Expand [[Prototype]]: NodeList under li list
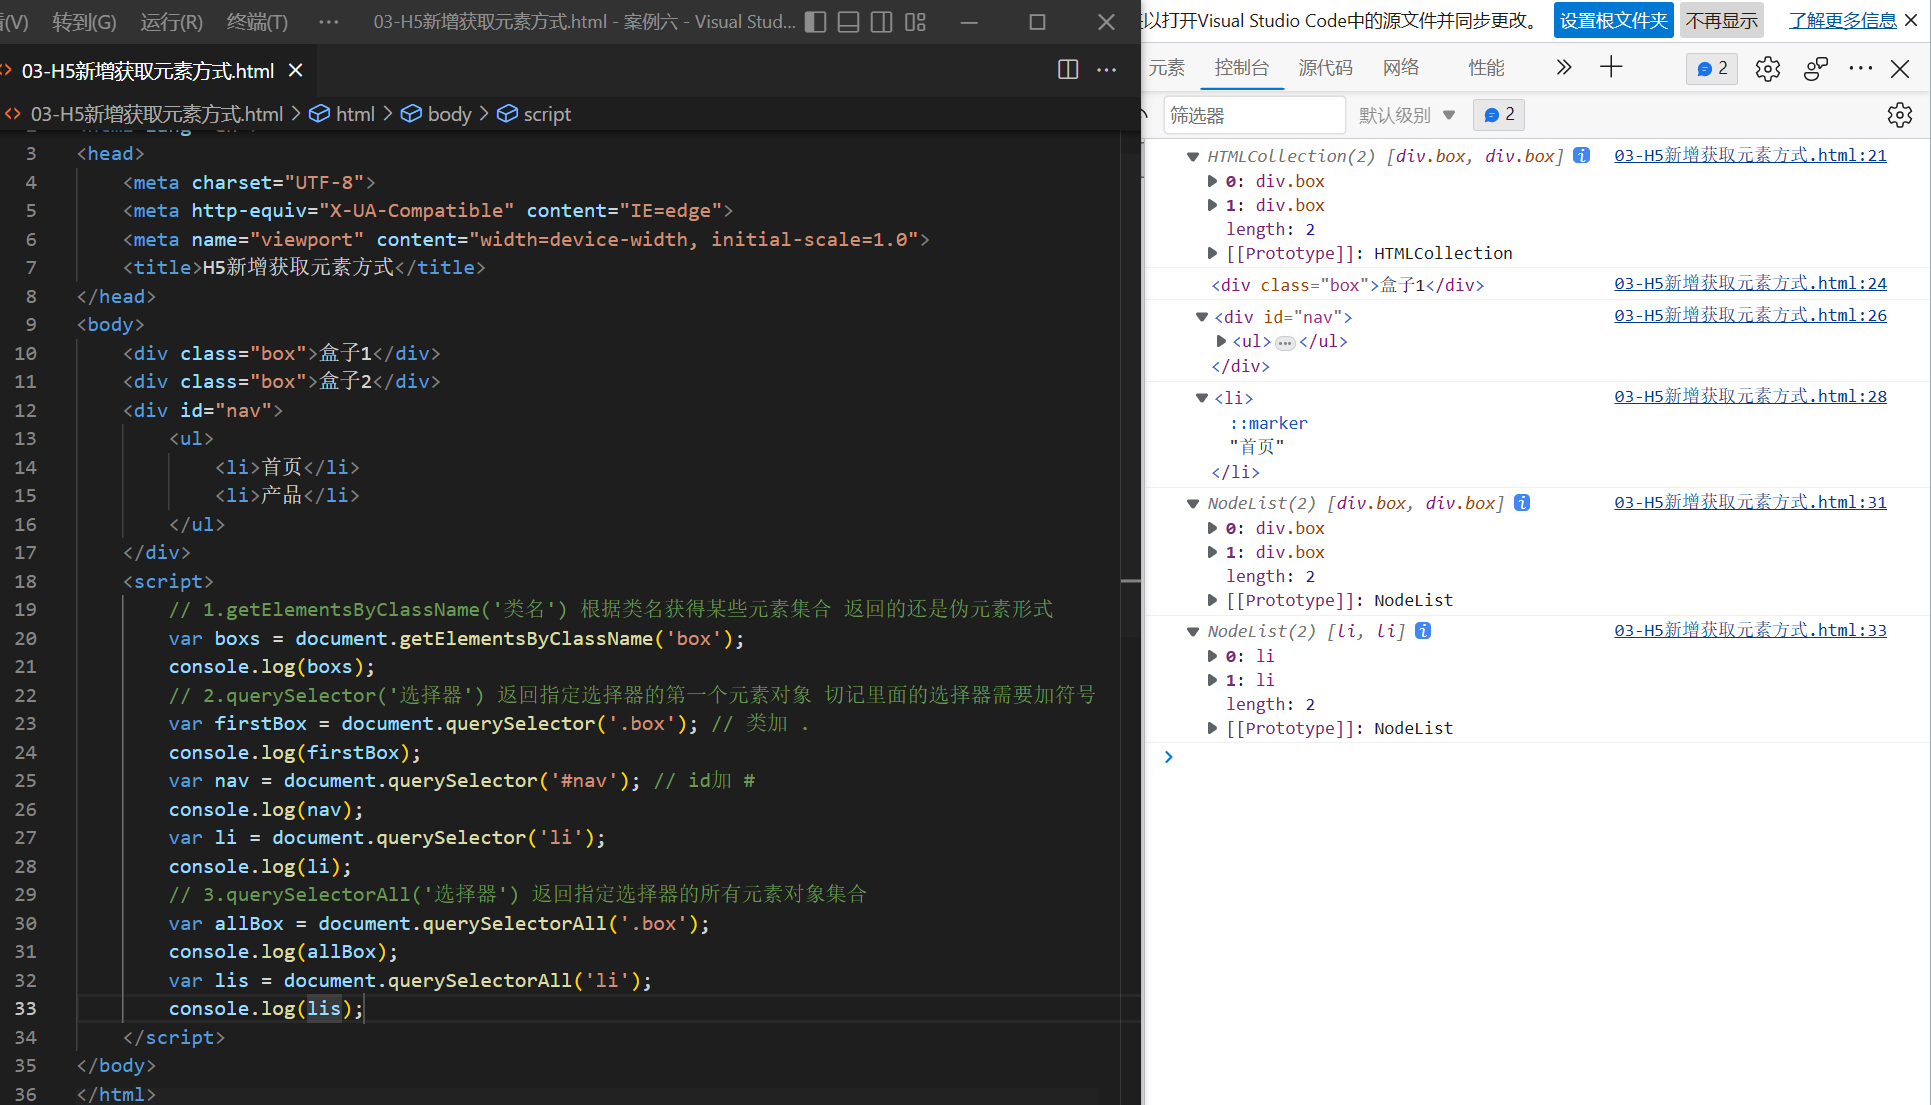 pos(1212,728)
